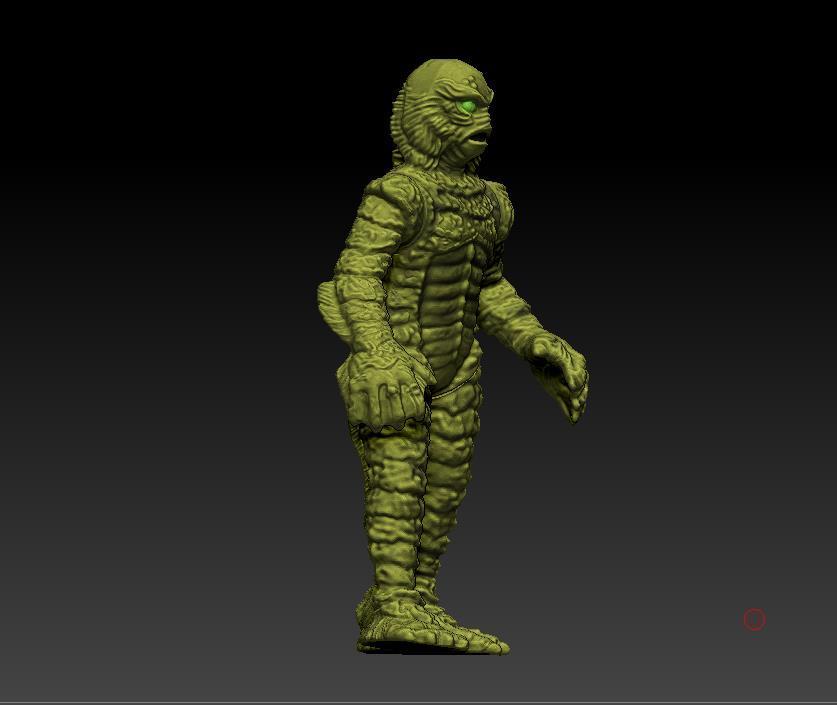This screenshot has height=705, width=837.
Task: Select the creature's outstretched far hand
Action: pos(560,376)
